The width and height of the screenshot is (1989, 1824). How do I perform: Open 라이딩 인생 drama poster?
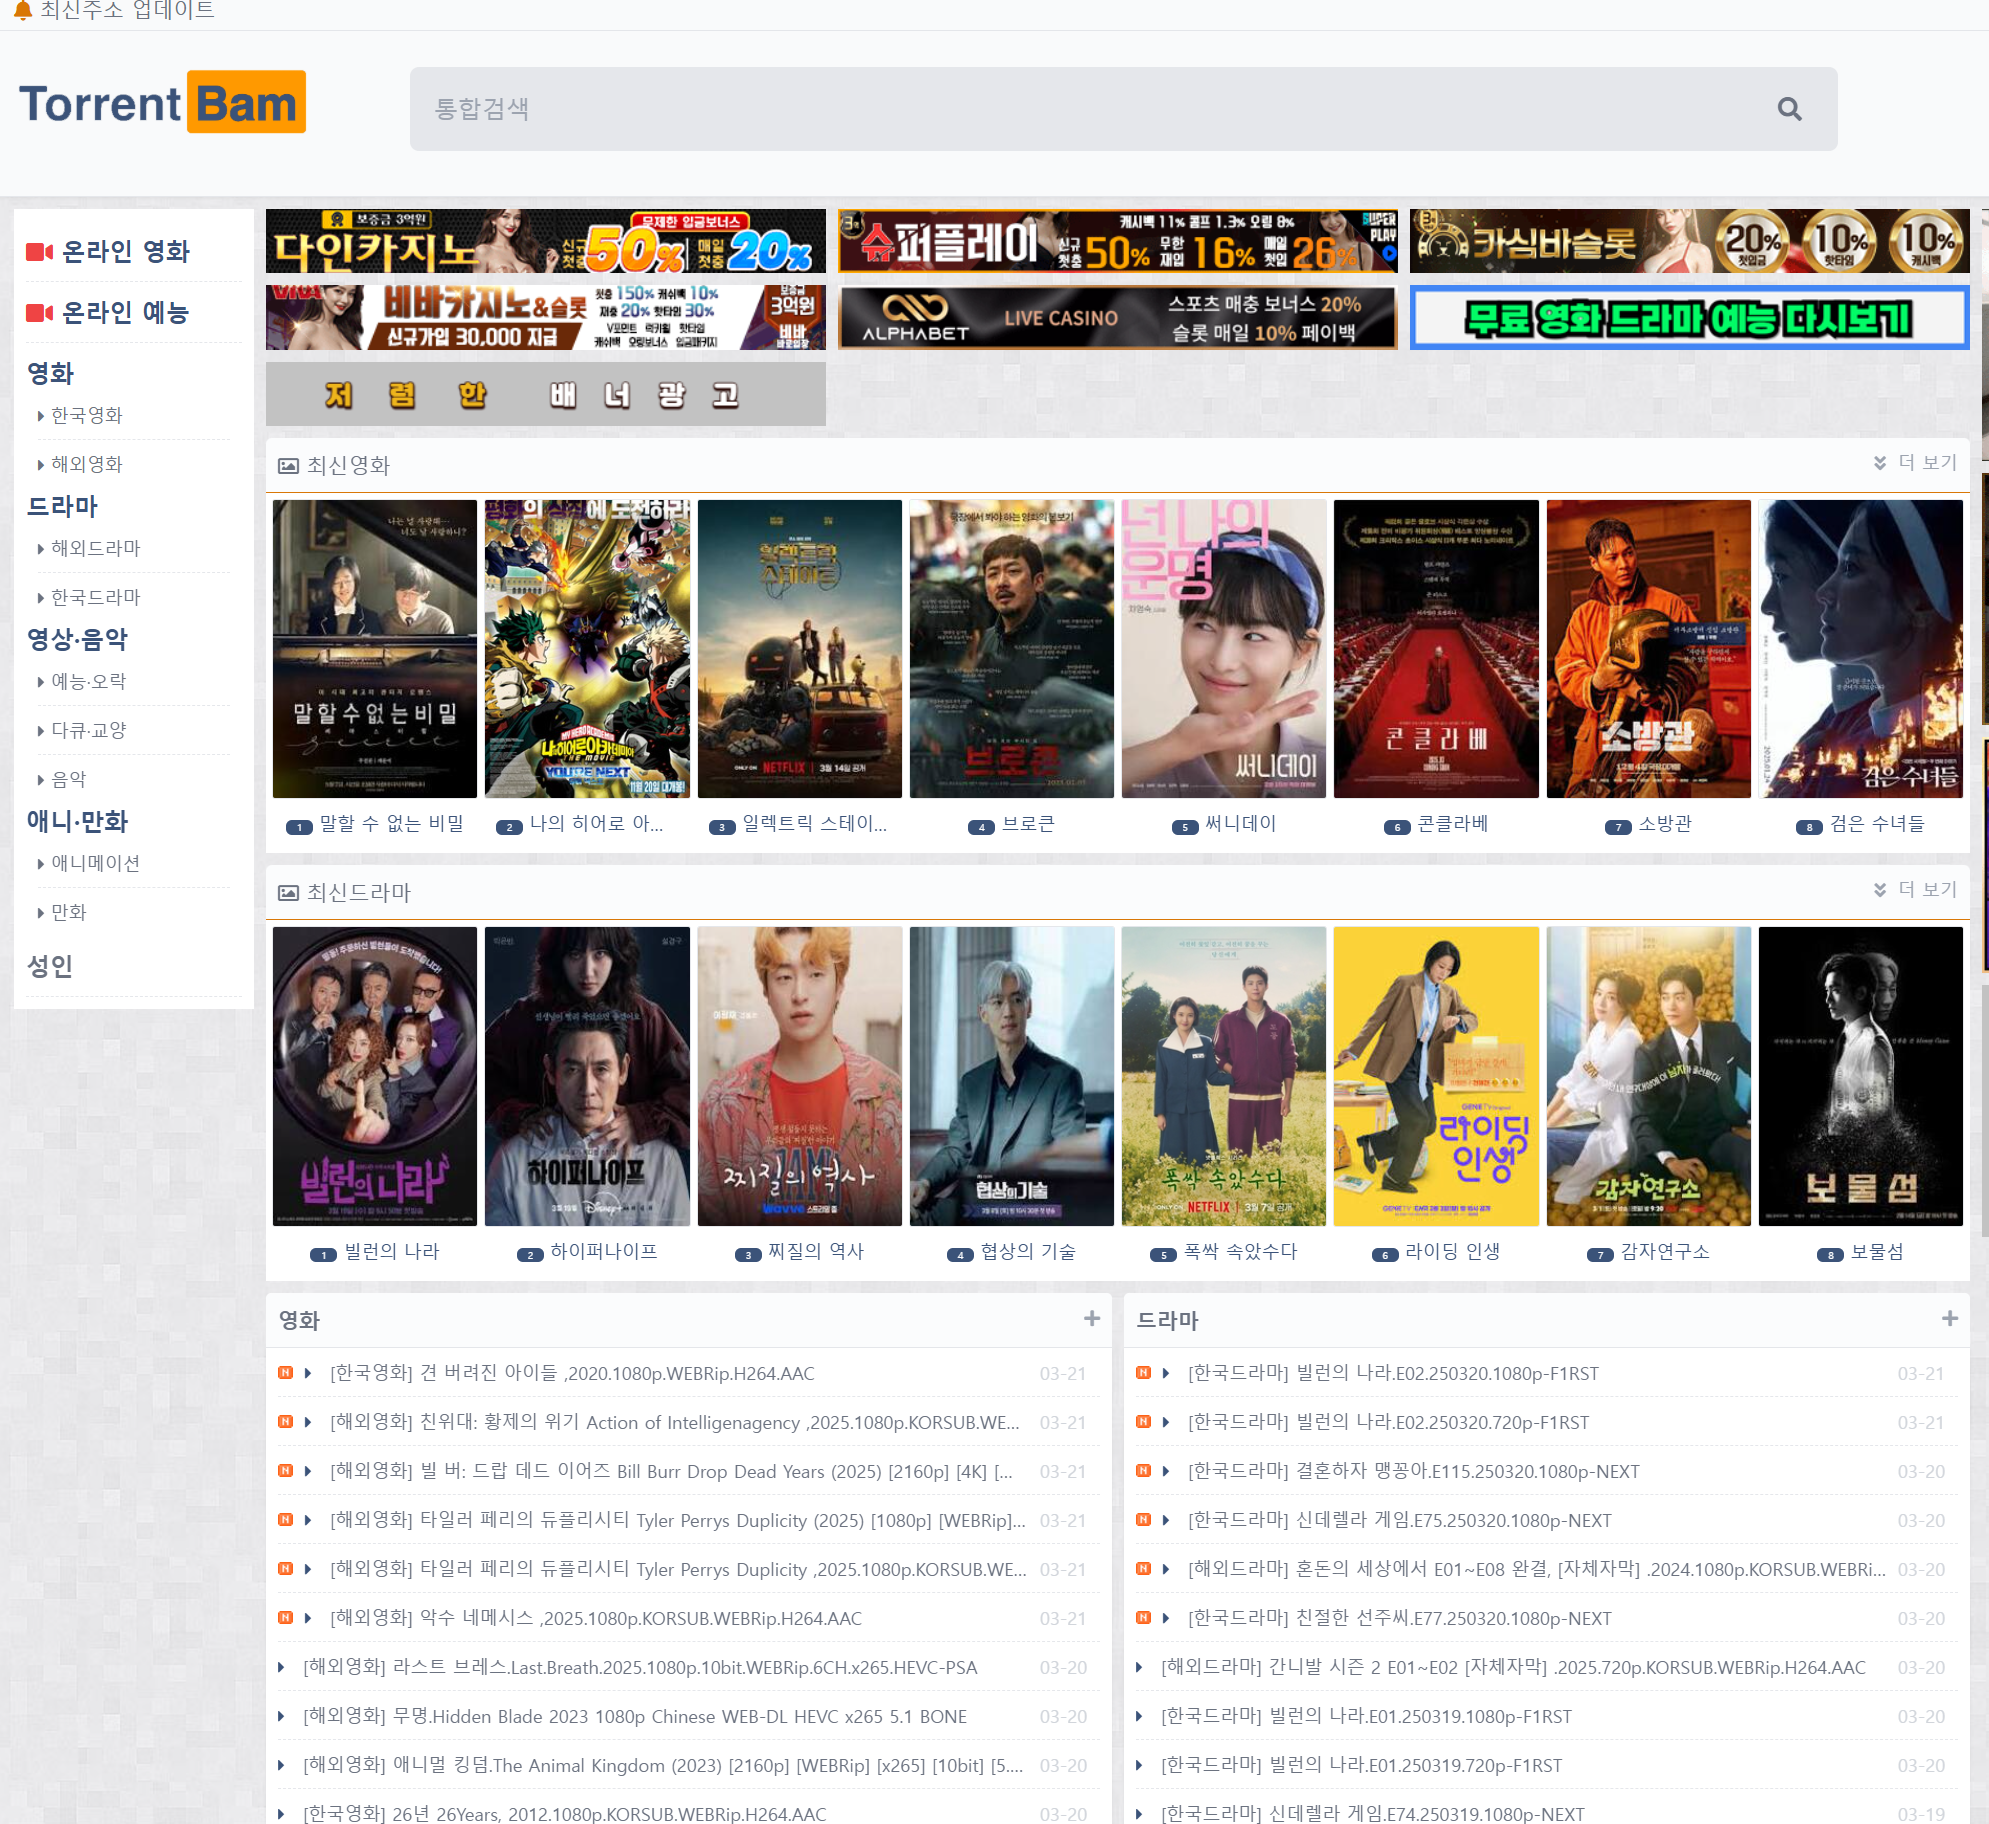(x=1436, y=1076)
